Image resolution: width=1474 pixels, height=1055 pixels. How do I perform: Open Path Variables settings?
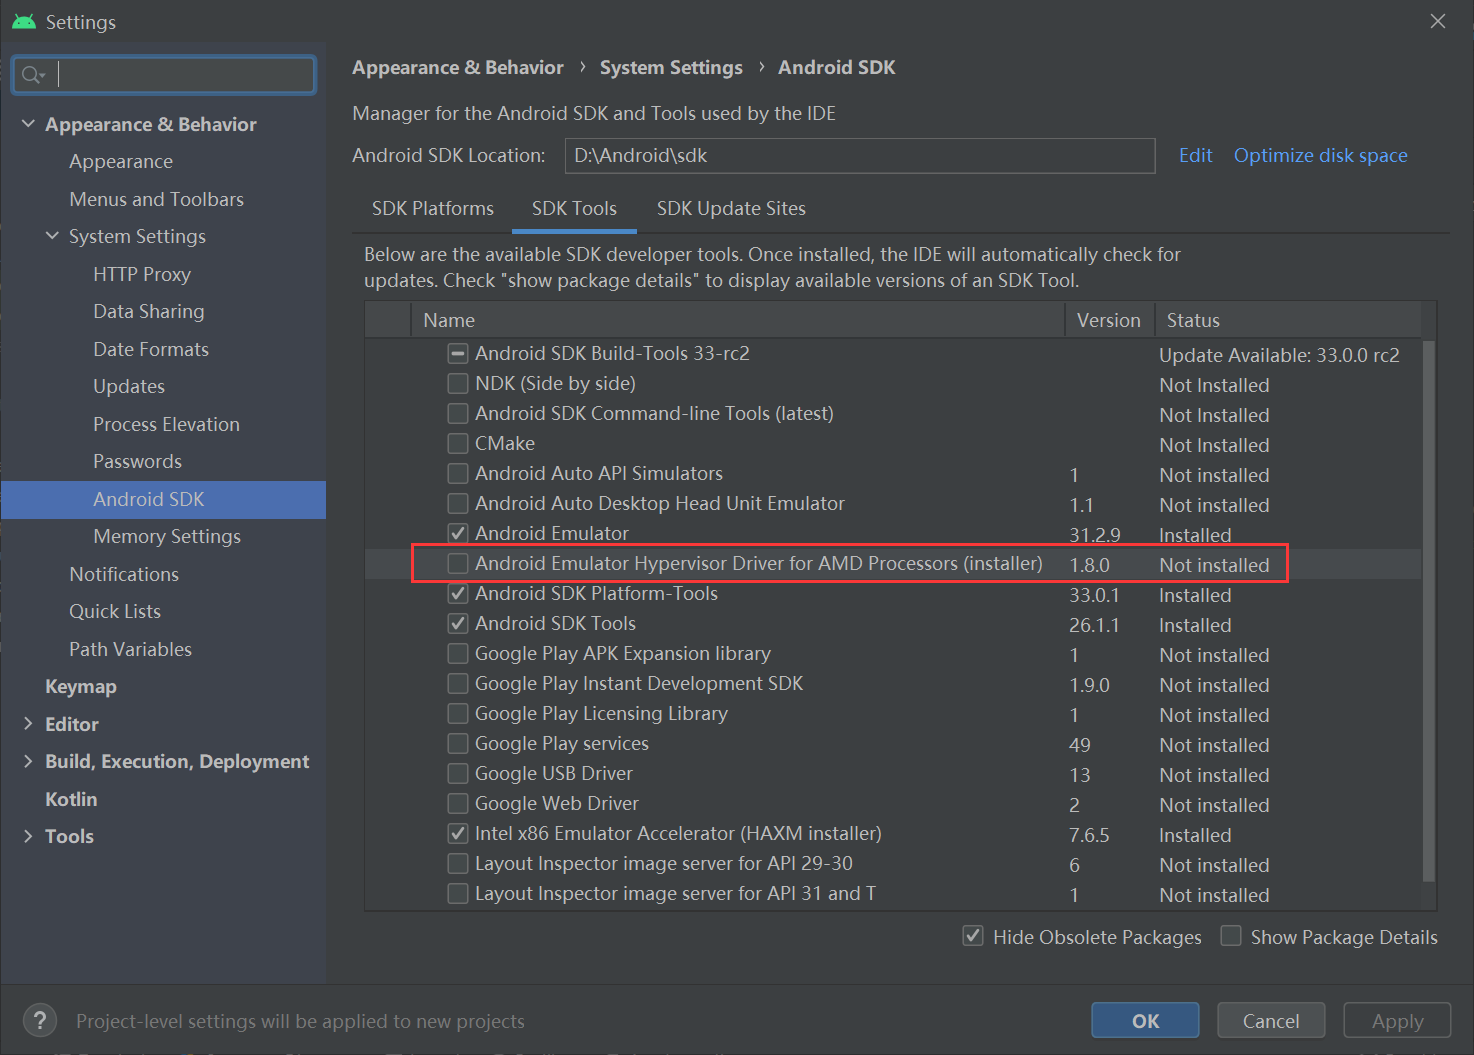point(130,649)
